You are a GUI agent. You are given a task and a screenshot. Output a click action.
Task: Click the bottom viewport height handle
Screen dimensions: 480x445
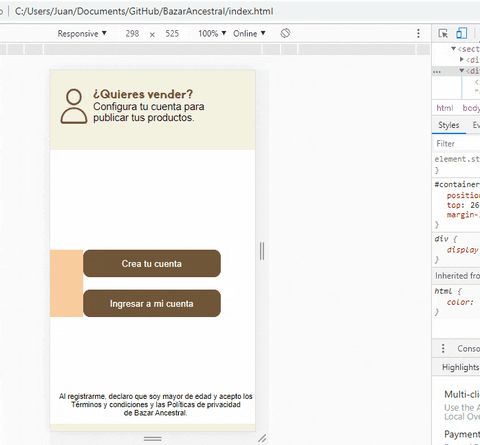153,438
